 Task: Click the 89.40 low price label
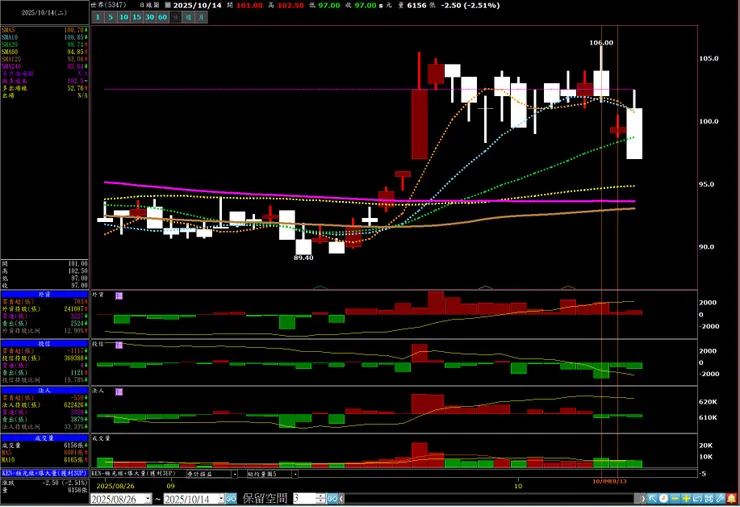[x=303, y=258]
